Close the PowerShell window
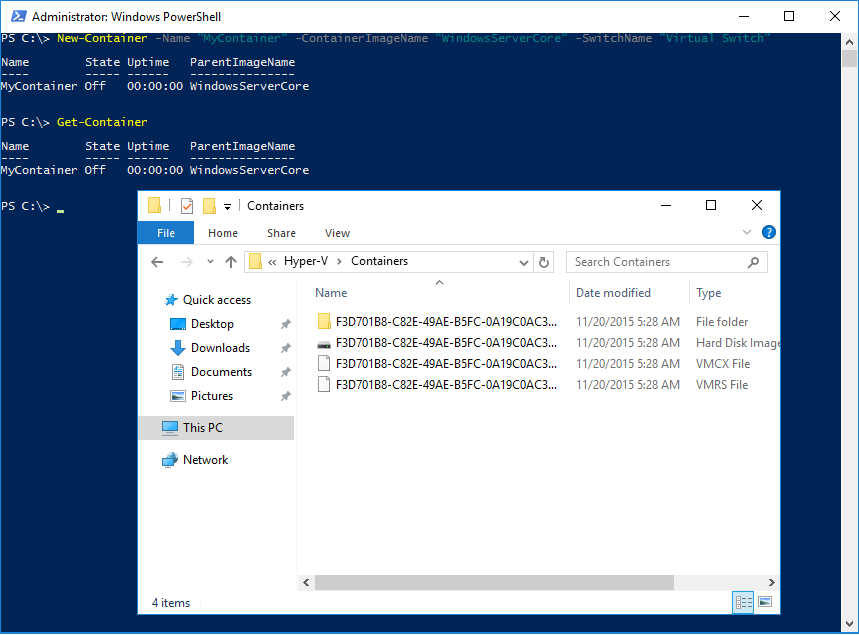859x635 pixels. click(x=835, y=16)
